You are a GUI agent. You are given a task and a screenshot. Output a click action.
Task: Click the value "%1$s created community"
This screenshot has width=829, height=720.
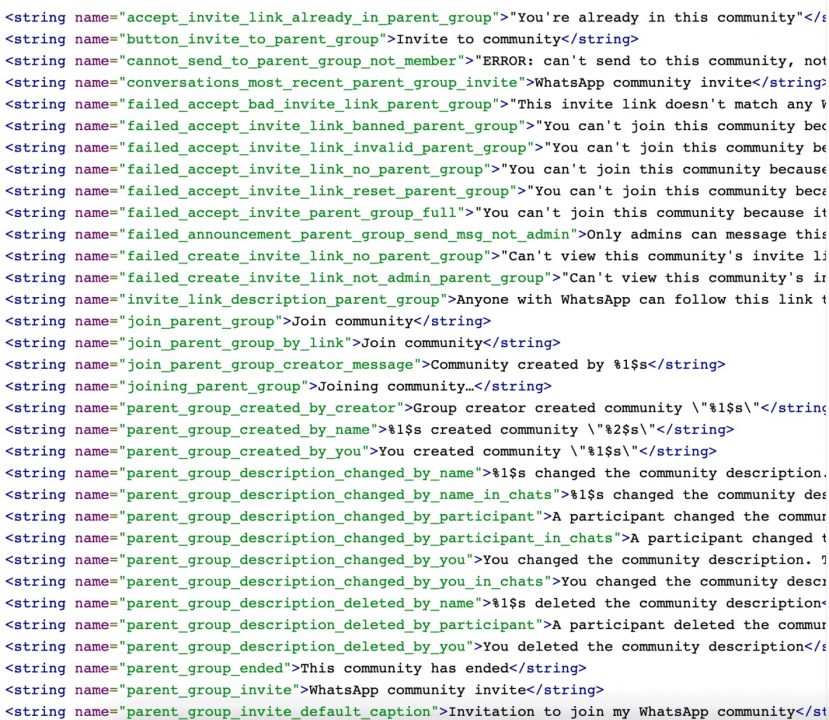coord(483,430)
